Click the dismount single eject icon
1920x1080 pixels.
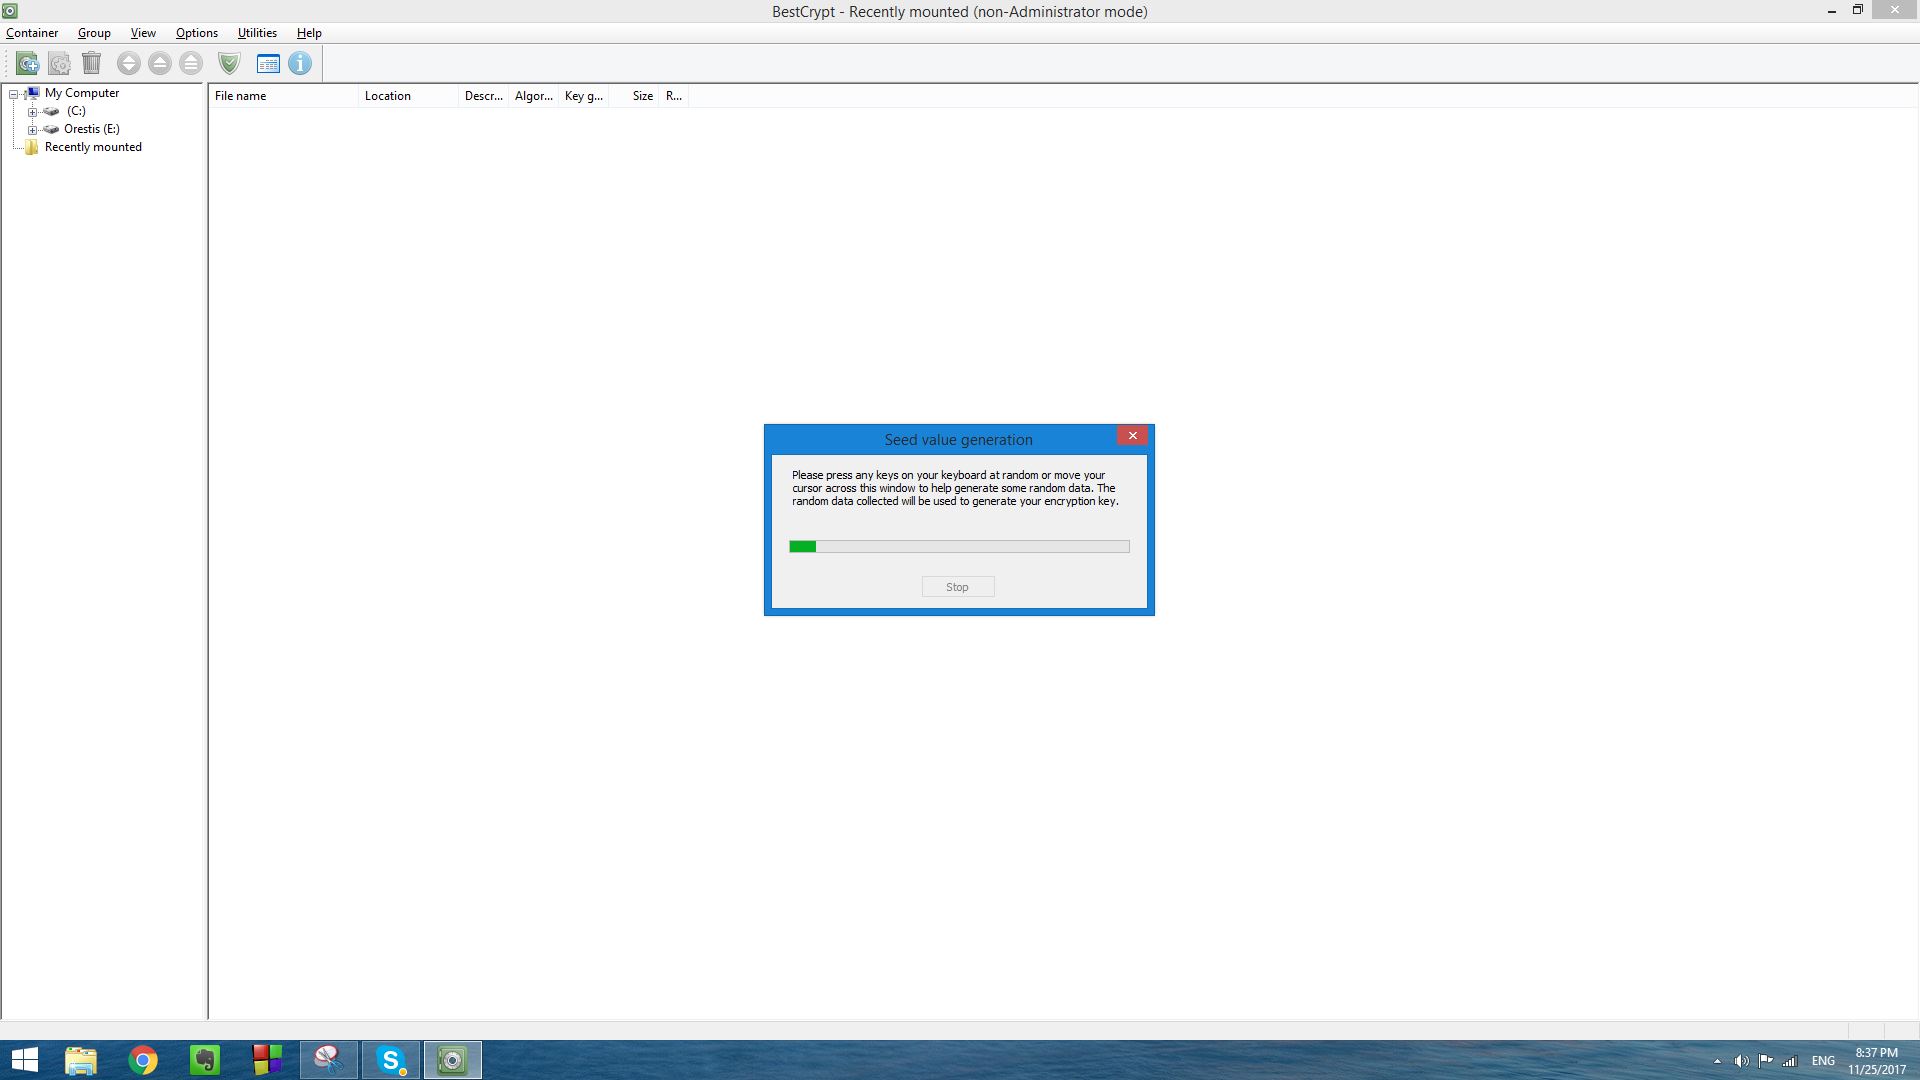160,64
